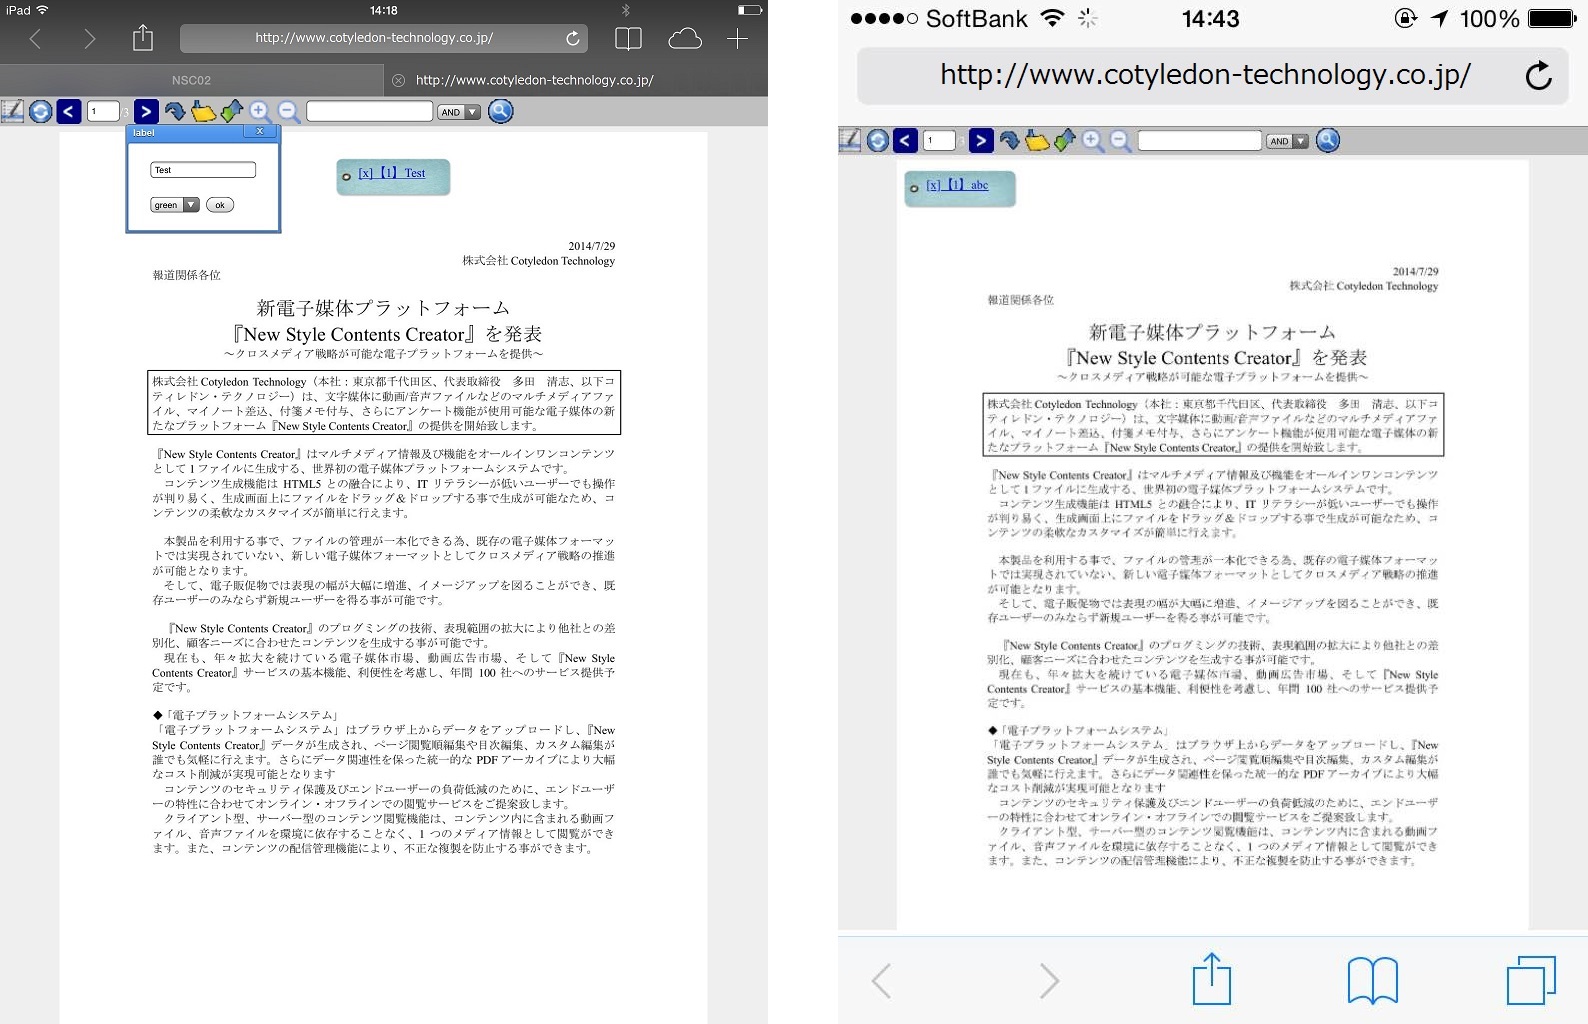Click the green-blue arrows icon in iPad viewer

232,111
